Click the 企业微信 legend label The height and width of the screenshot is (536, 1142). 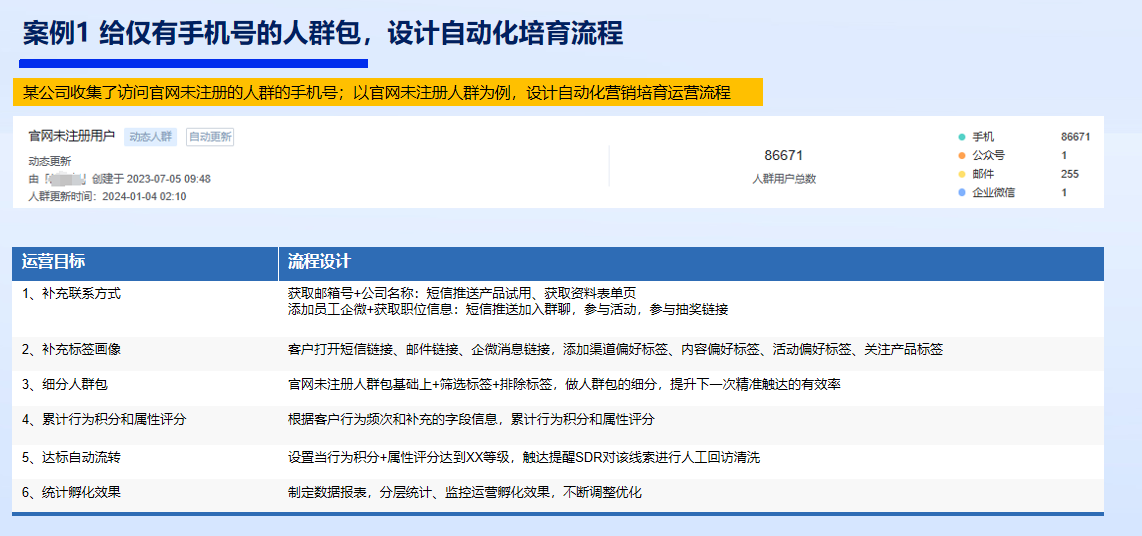993,192
